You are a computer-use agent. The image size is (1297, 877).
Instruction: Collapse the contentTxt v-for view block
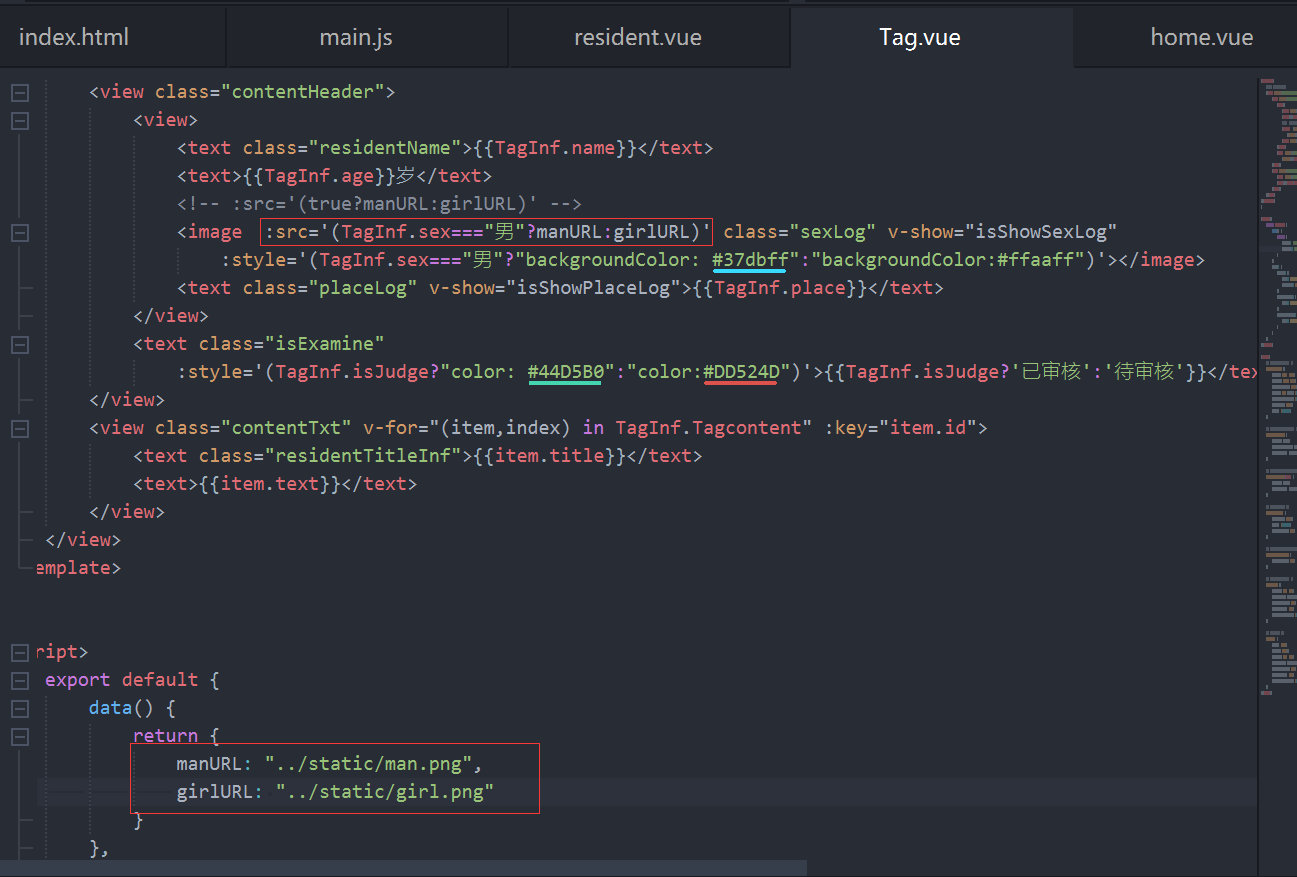[20, 429]
